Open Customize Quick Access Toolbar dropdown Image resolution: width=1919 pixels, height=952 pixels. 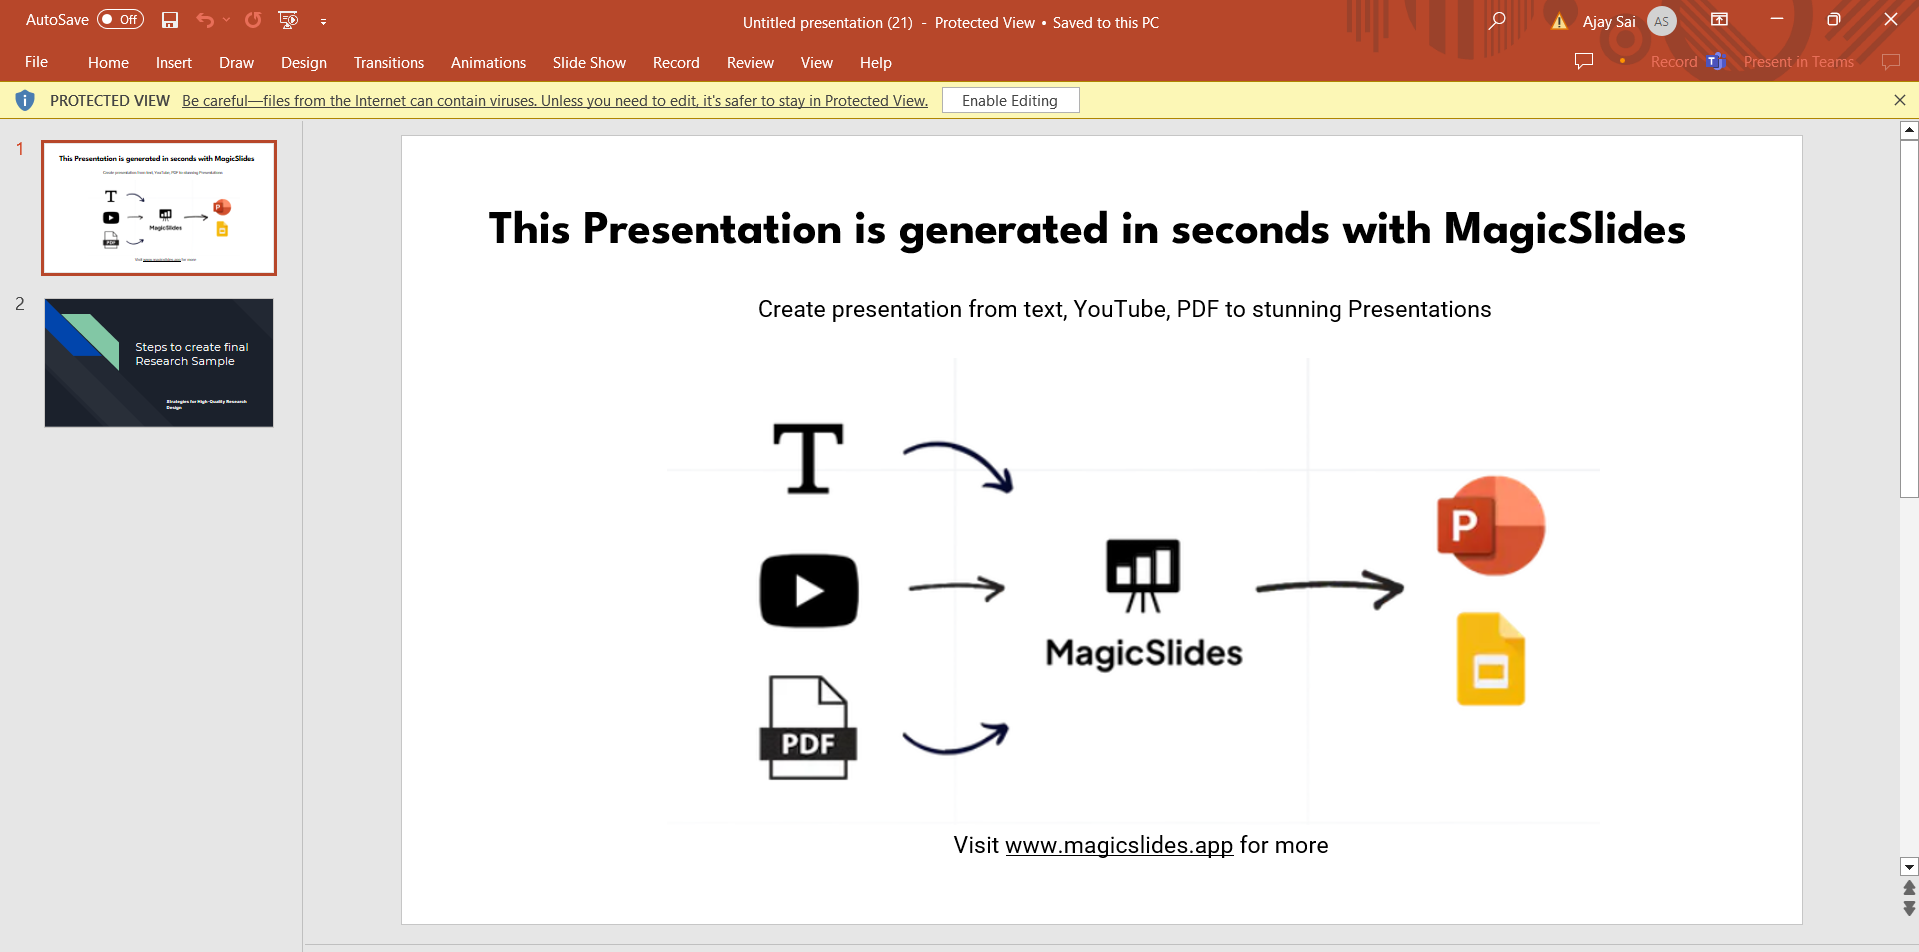[323, 21]
